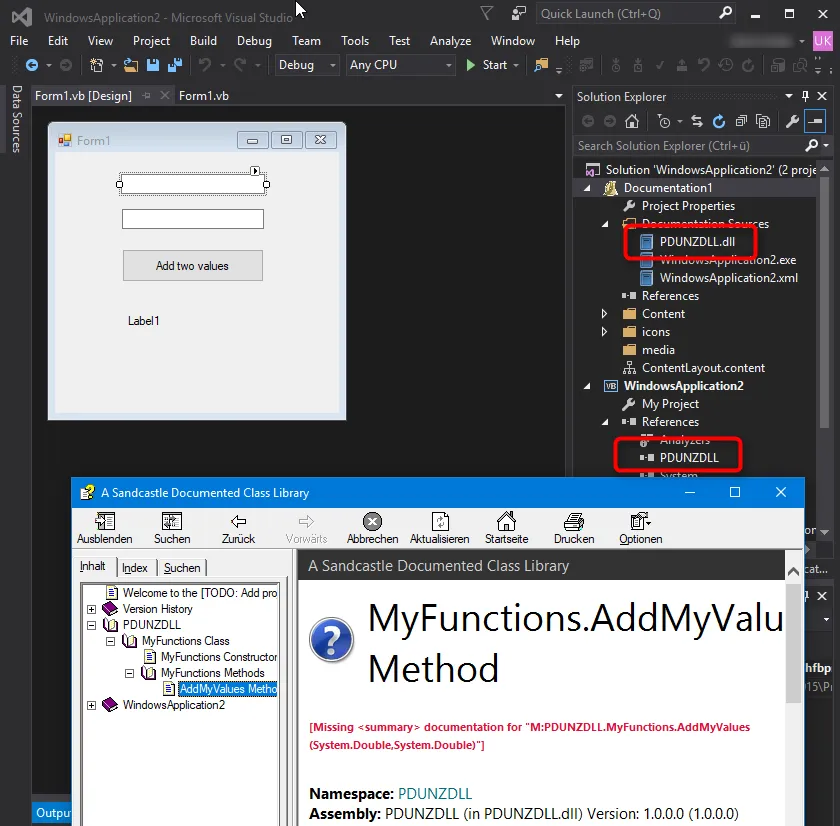Click the Save All toolbar icon

click(175, 65)
